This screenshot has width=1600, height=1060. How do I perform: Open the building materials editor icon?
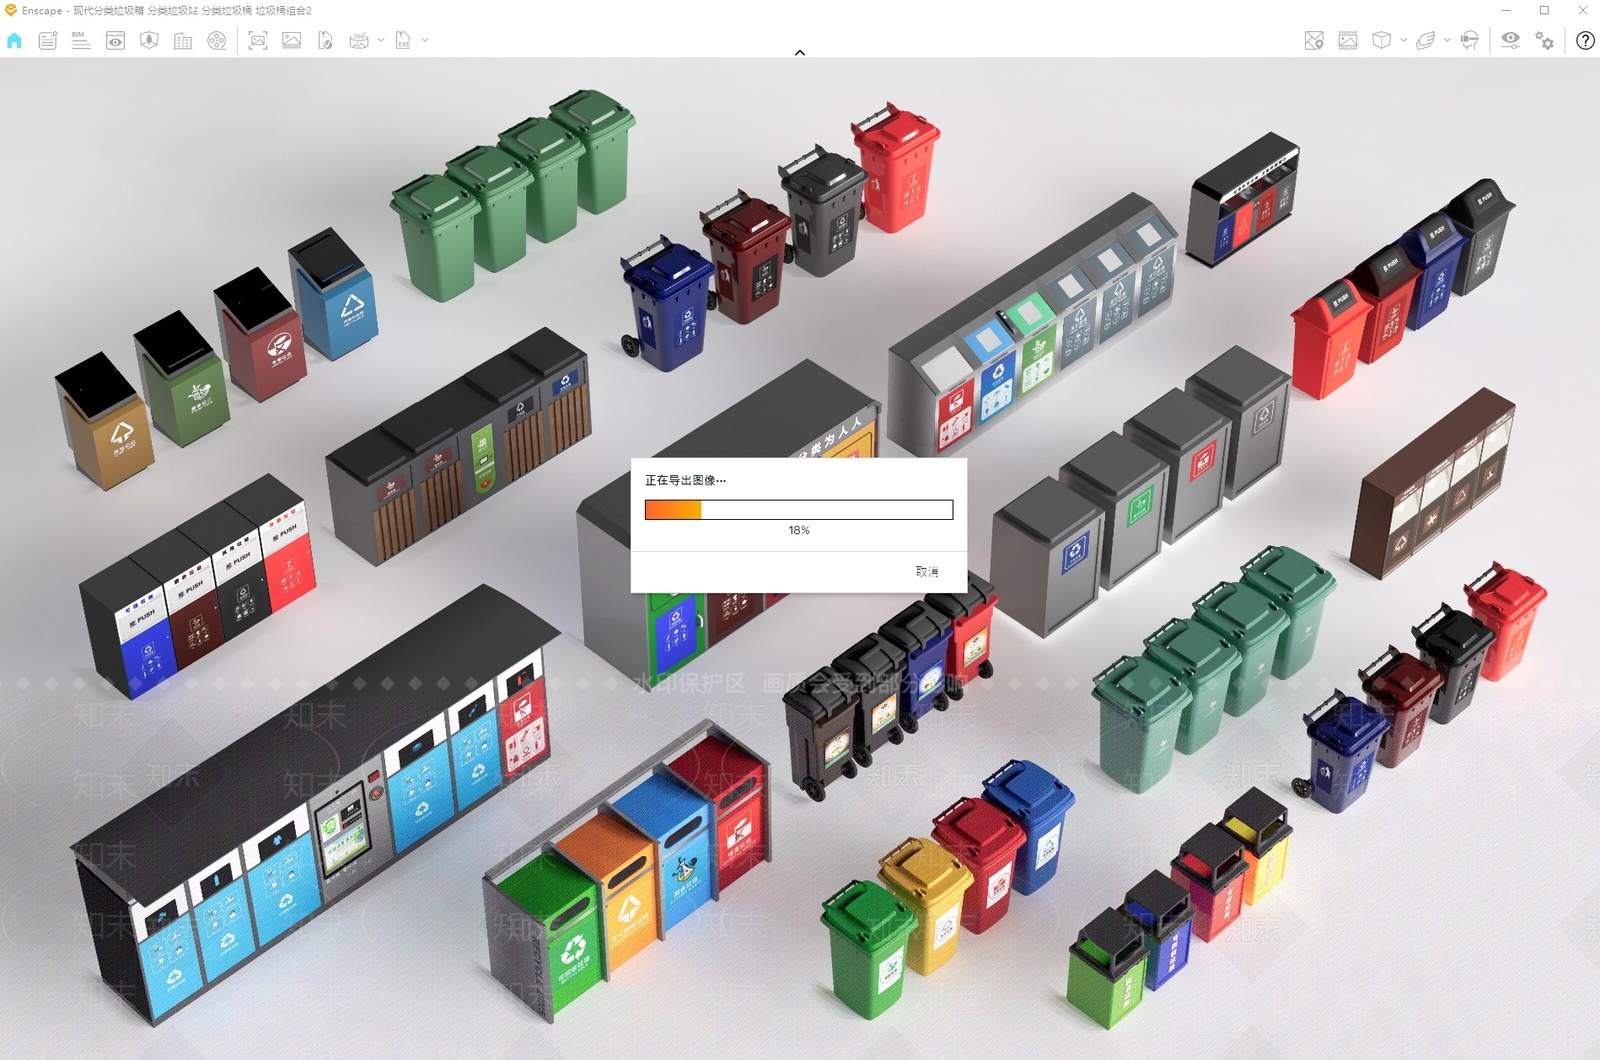(x=183, y=41)
